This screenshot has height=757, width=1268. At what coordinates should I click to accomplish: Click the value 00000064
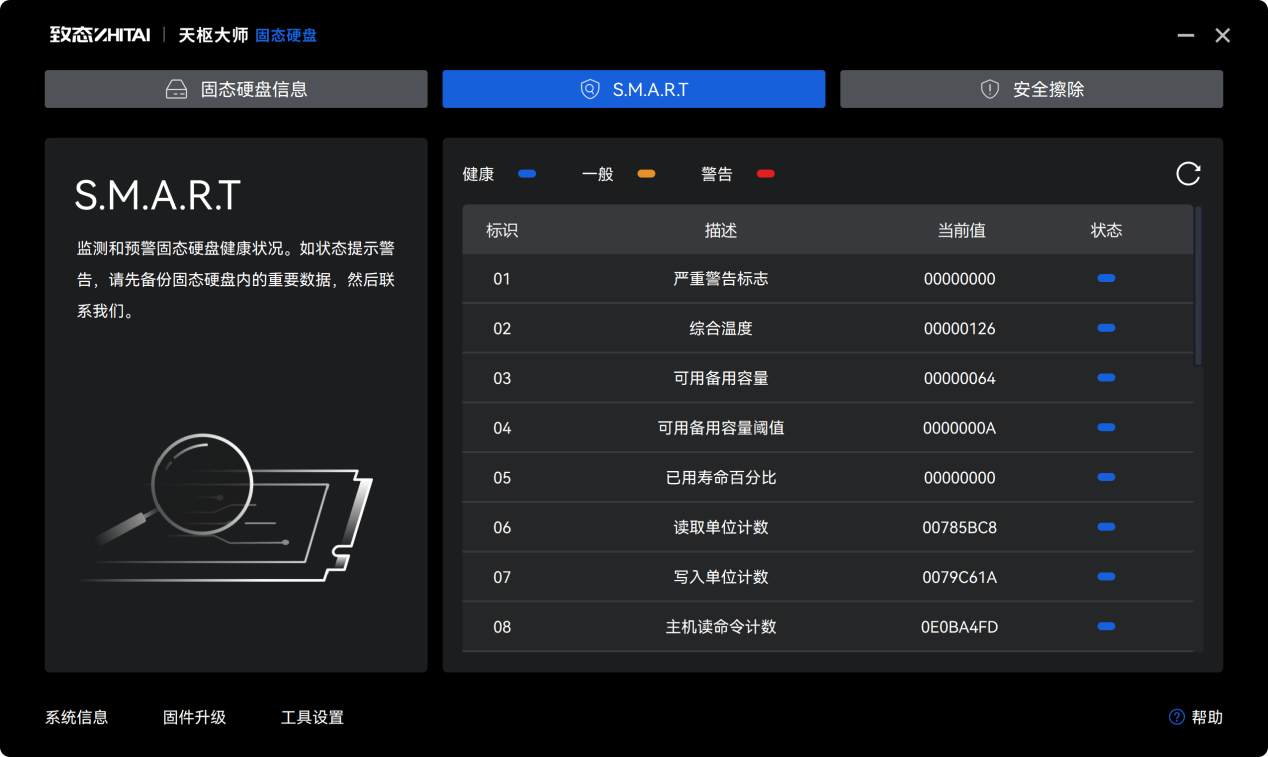tap(960, 379)
